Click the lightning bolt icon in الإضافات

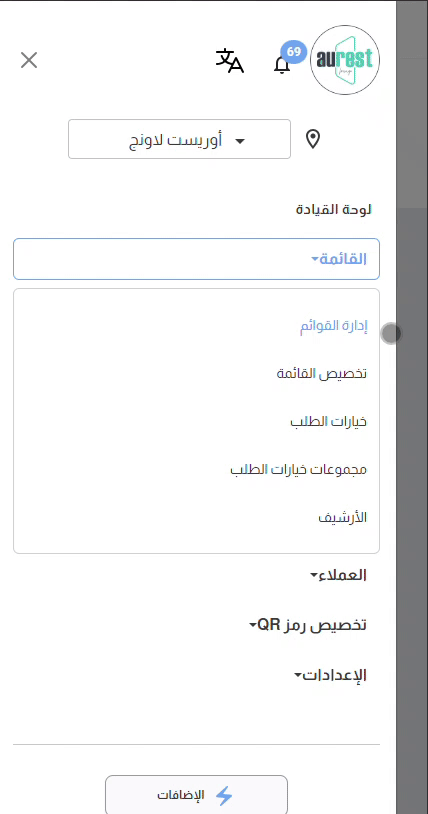pos(224,795)
